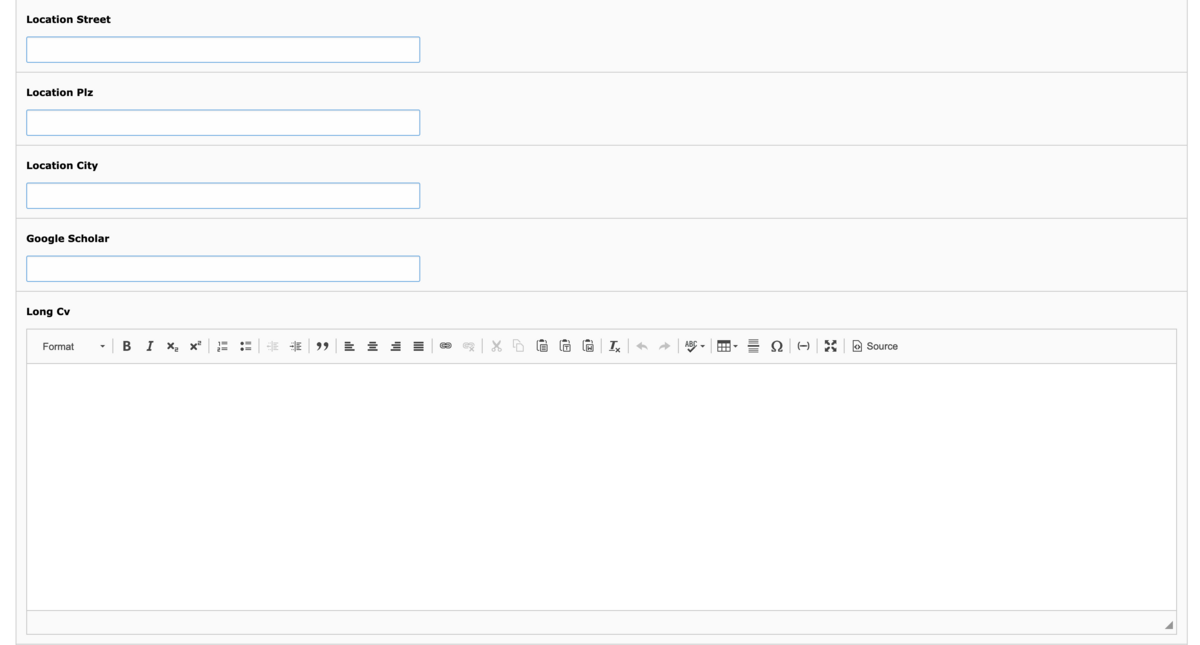The image size is (1200, 645).
Task: Justify the text alignment
Action: point(419,346)
